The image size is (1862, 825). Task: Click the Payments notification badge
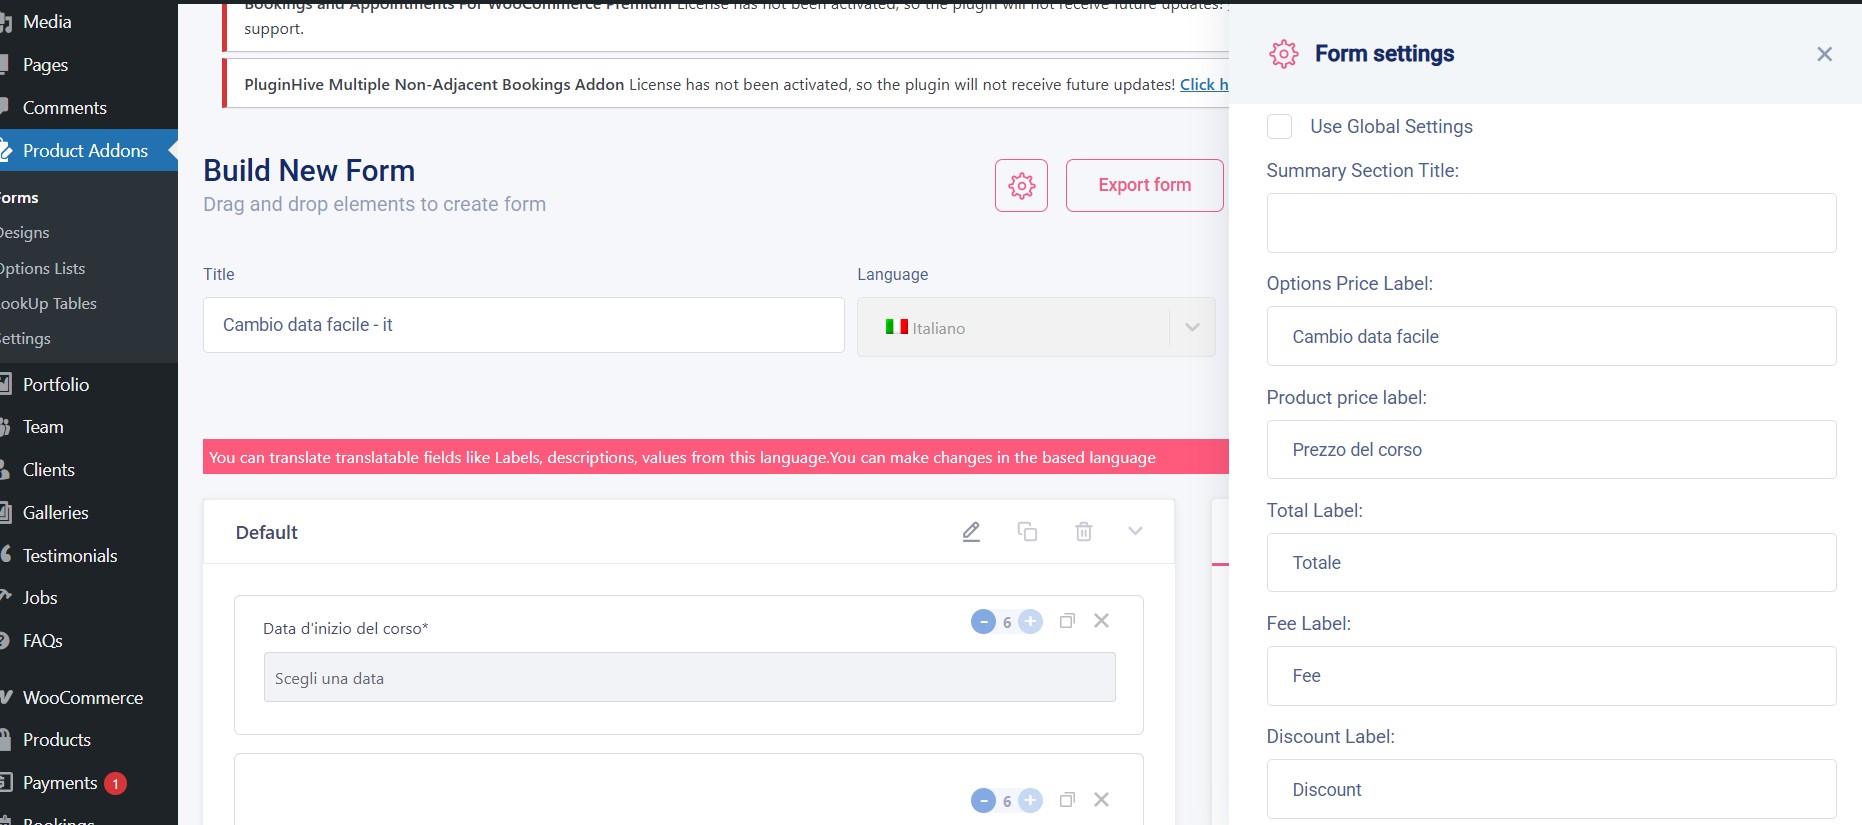pos(115,783)
